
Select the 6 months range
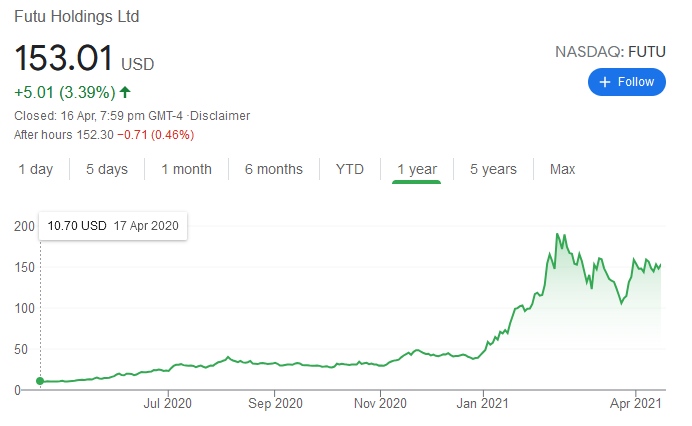[273, 169]
